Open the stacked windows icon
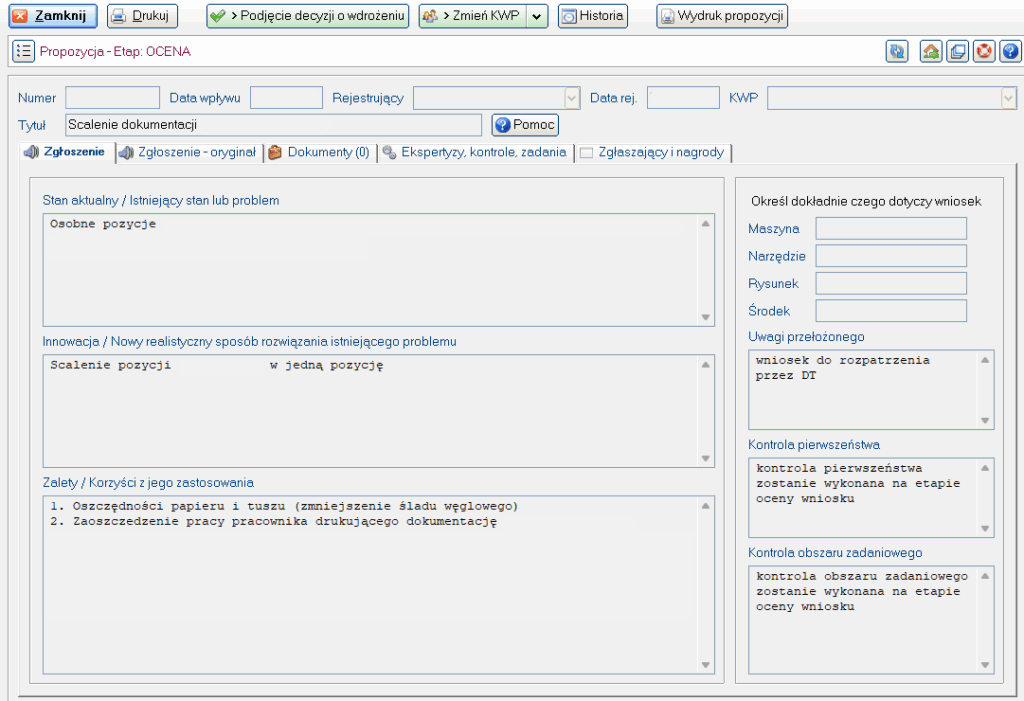The height and width of the screenshot is (701, 1024). pos(957,51)
